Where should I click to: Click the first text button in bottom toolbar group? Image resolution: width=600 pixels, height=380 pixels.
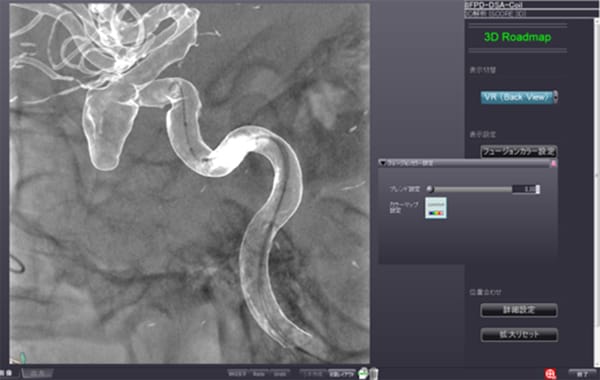click(x=237, y=373)
